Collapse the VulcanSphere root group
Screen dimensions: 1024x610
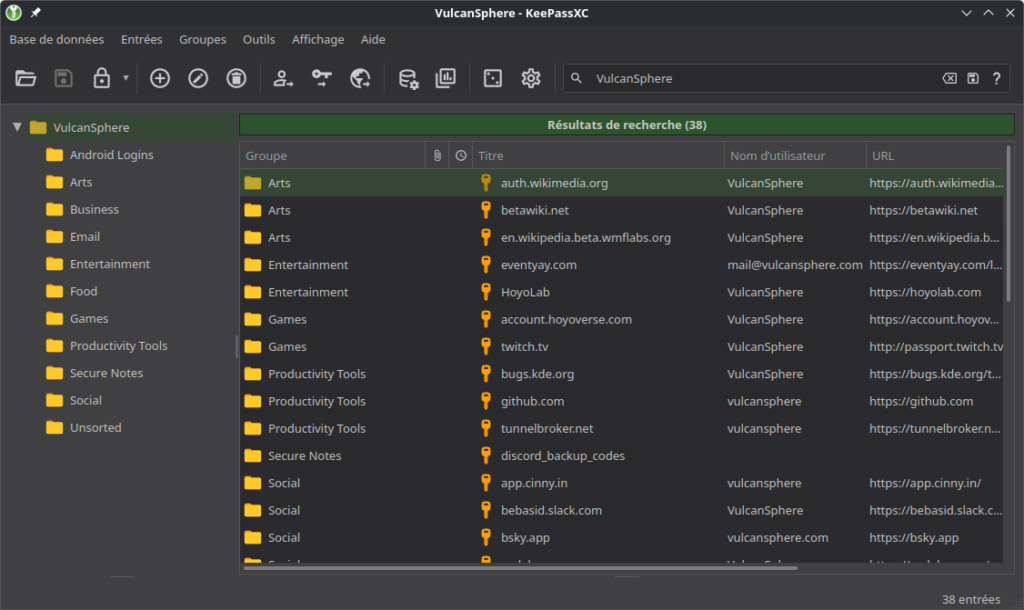point(18,127)
